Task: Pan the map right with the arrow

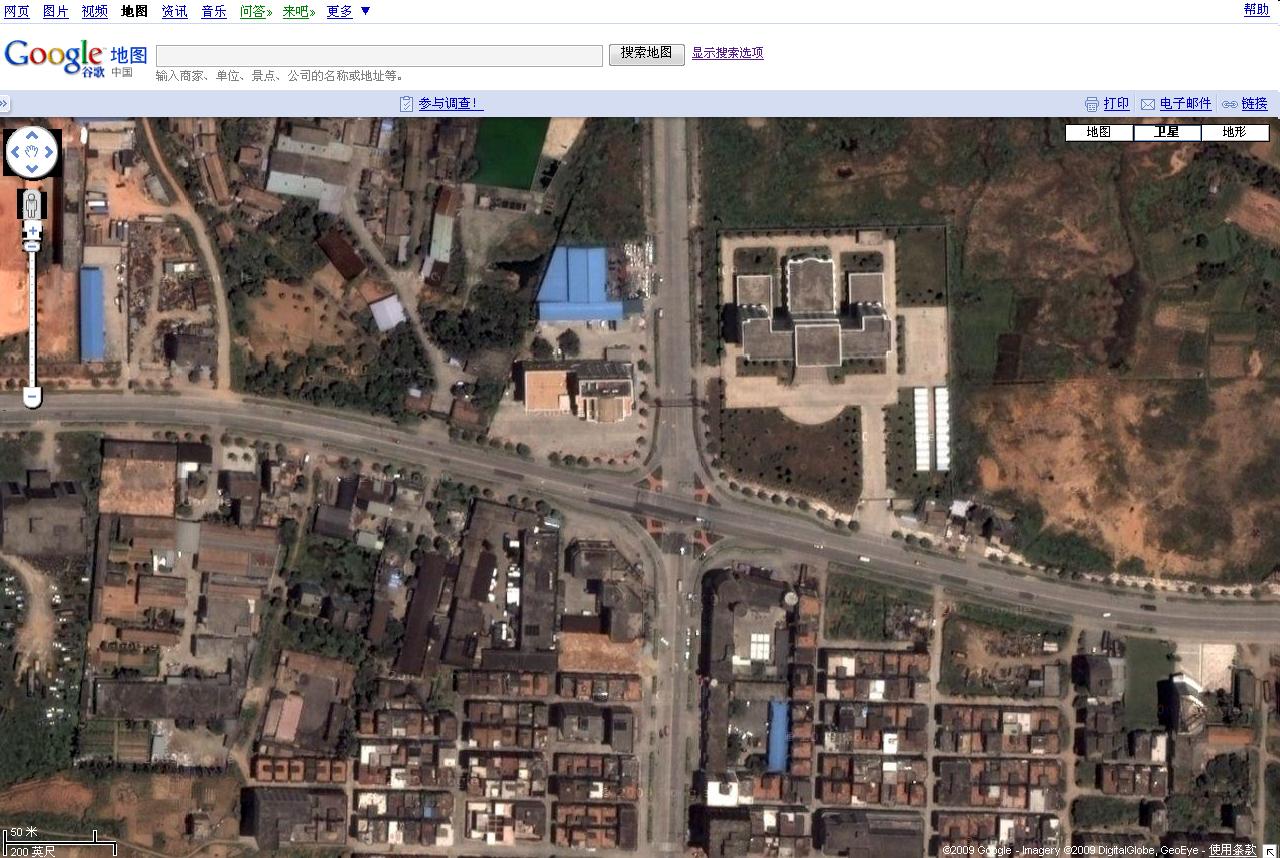Action: tap(50, 152)
